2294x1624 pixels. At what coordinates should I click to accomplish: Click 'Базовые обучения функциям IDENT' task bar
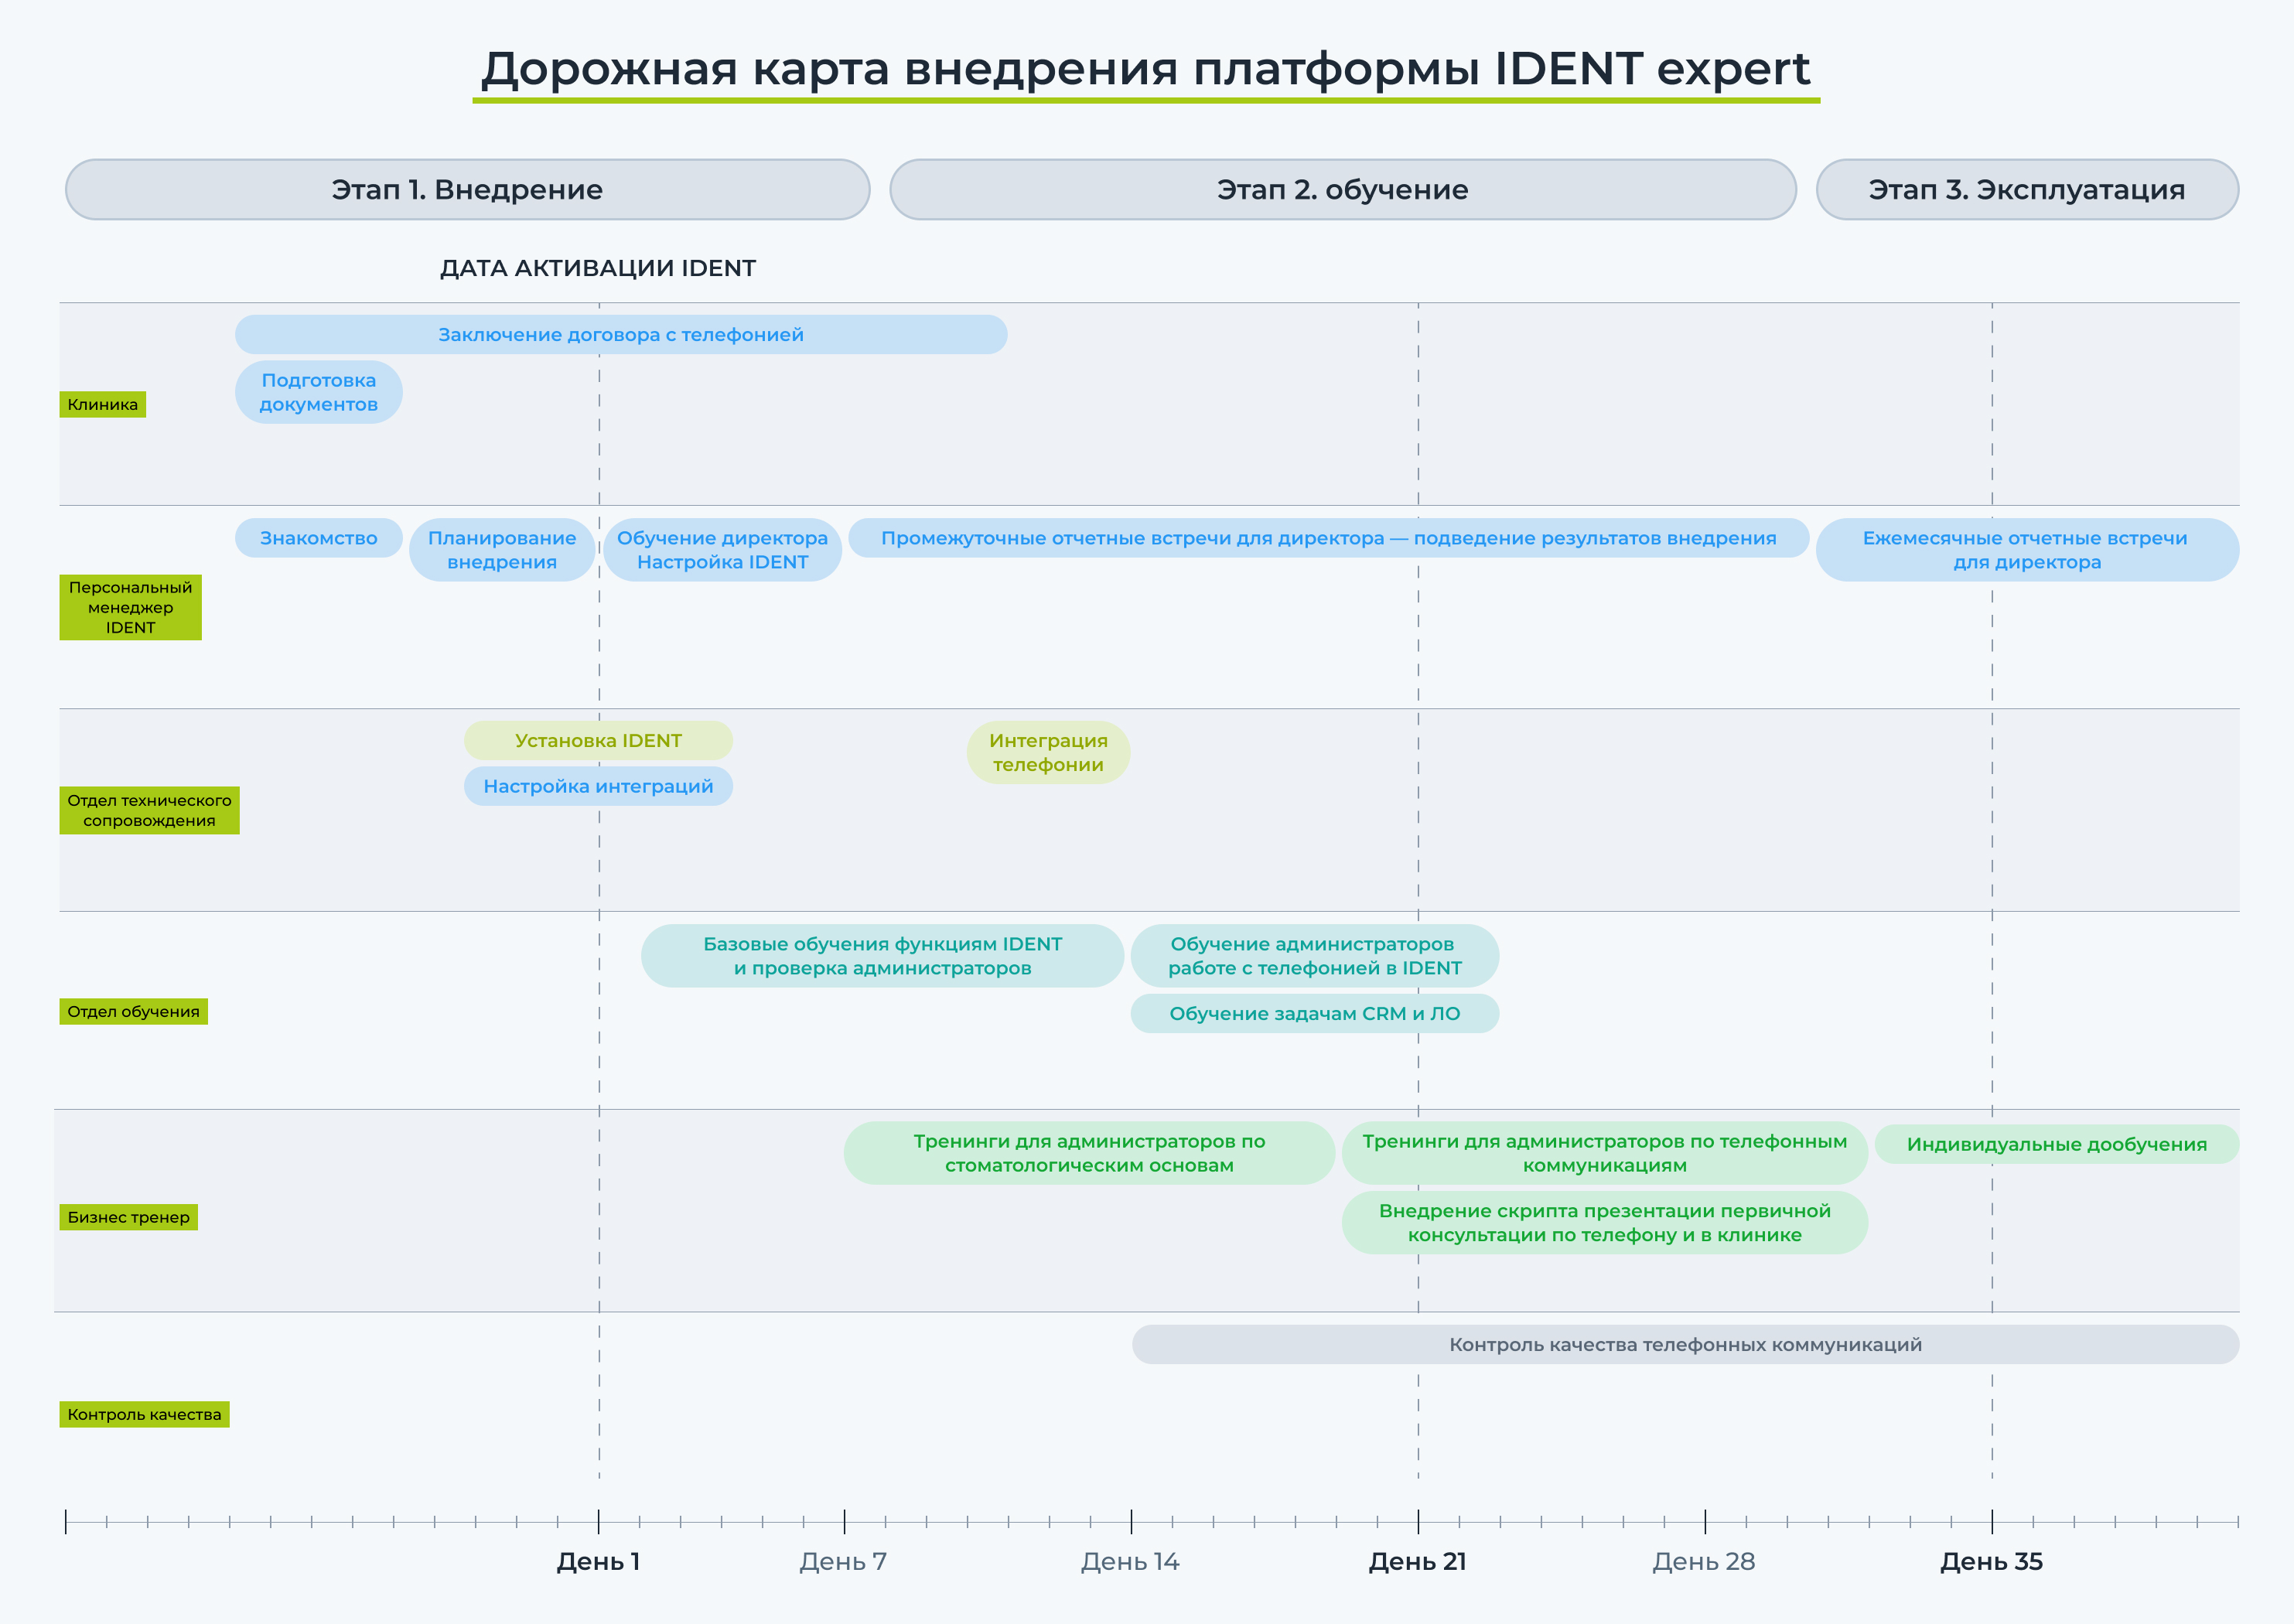(x=883, y=955)
